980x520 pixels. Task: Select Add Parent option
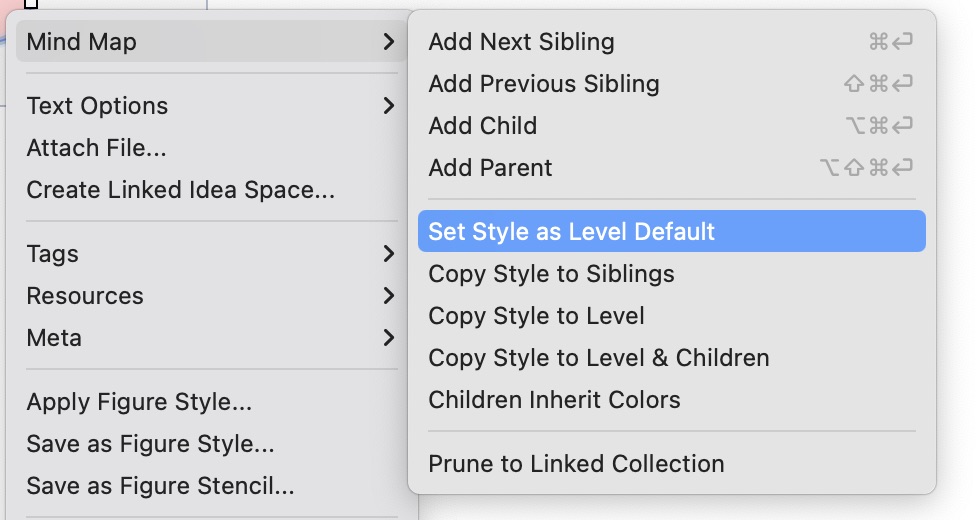click(x=490, y=168)
